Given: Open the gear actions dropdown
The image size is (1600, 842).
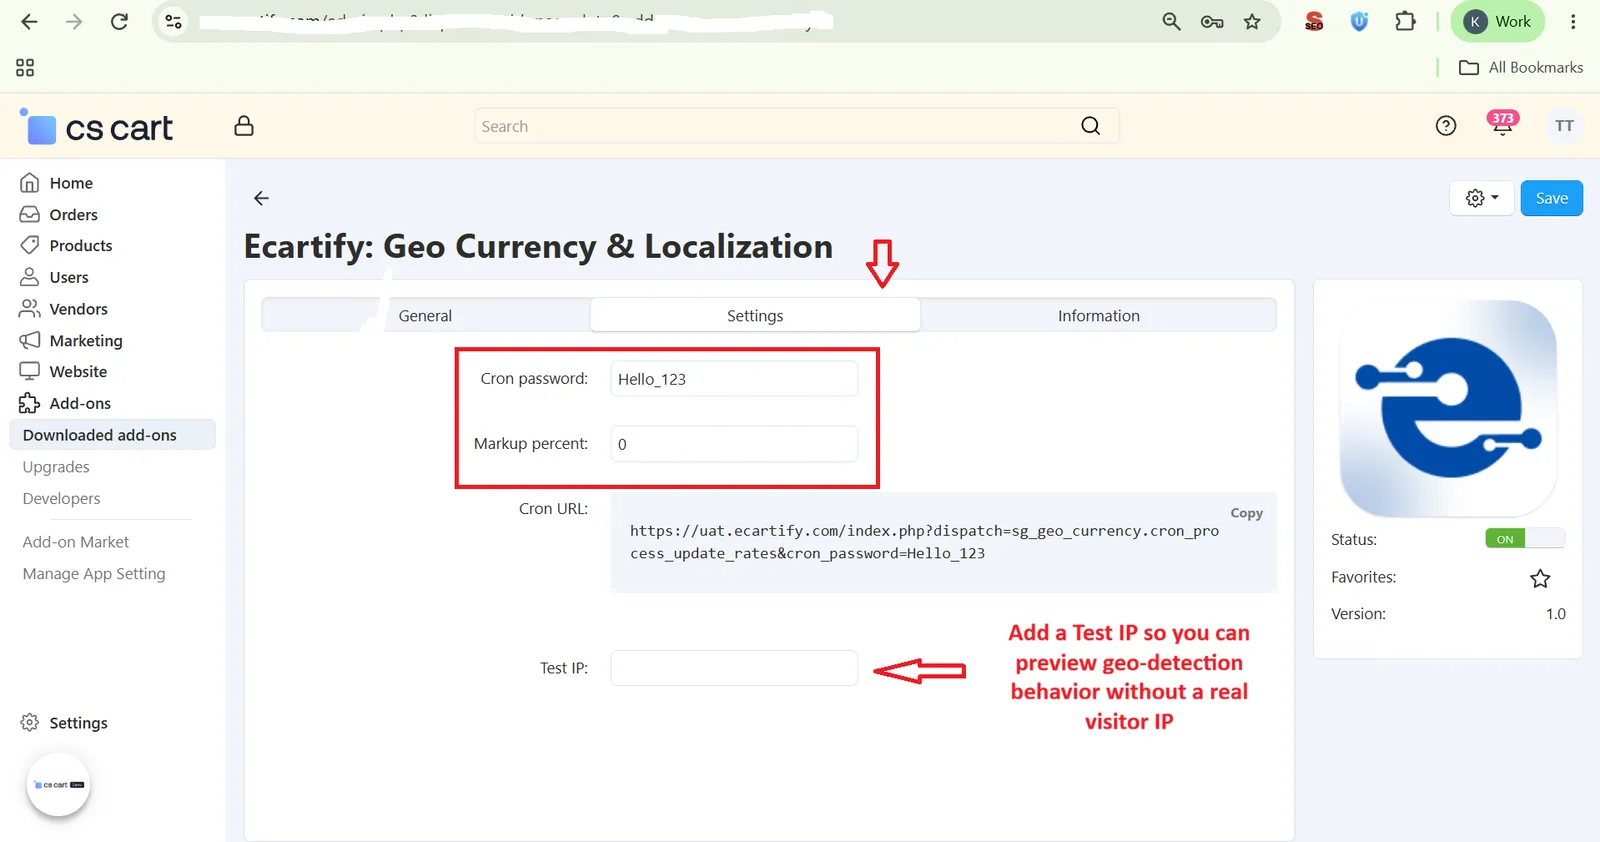Looking at the screenshot, I should coord(1482,198).
